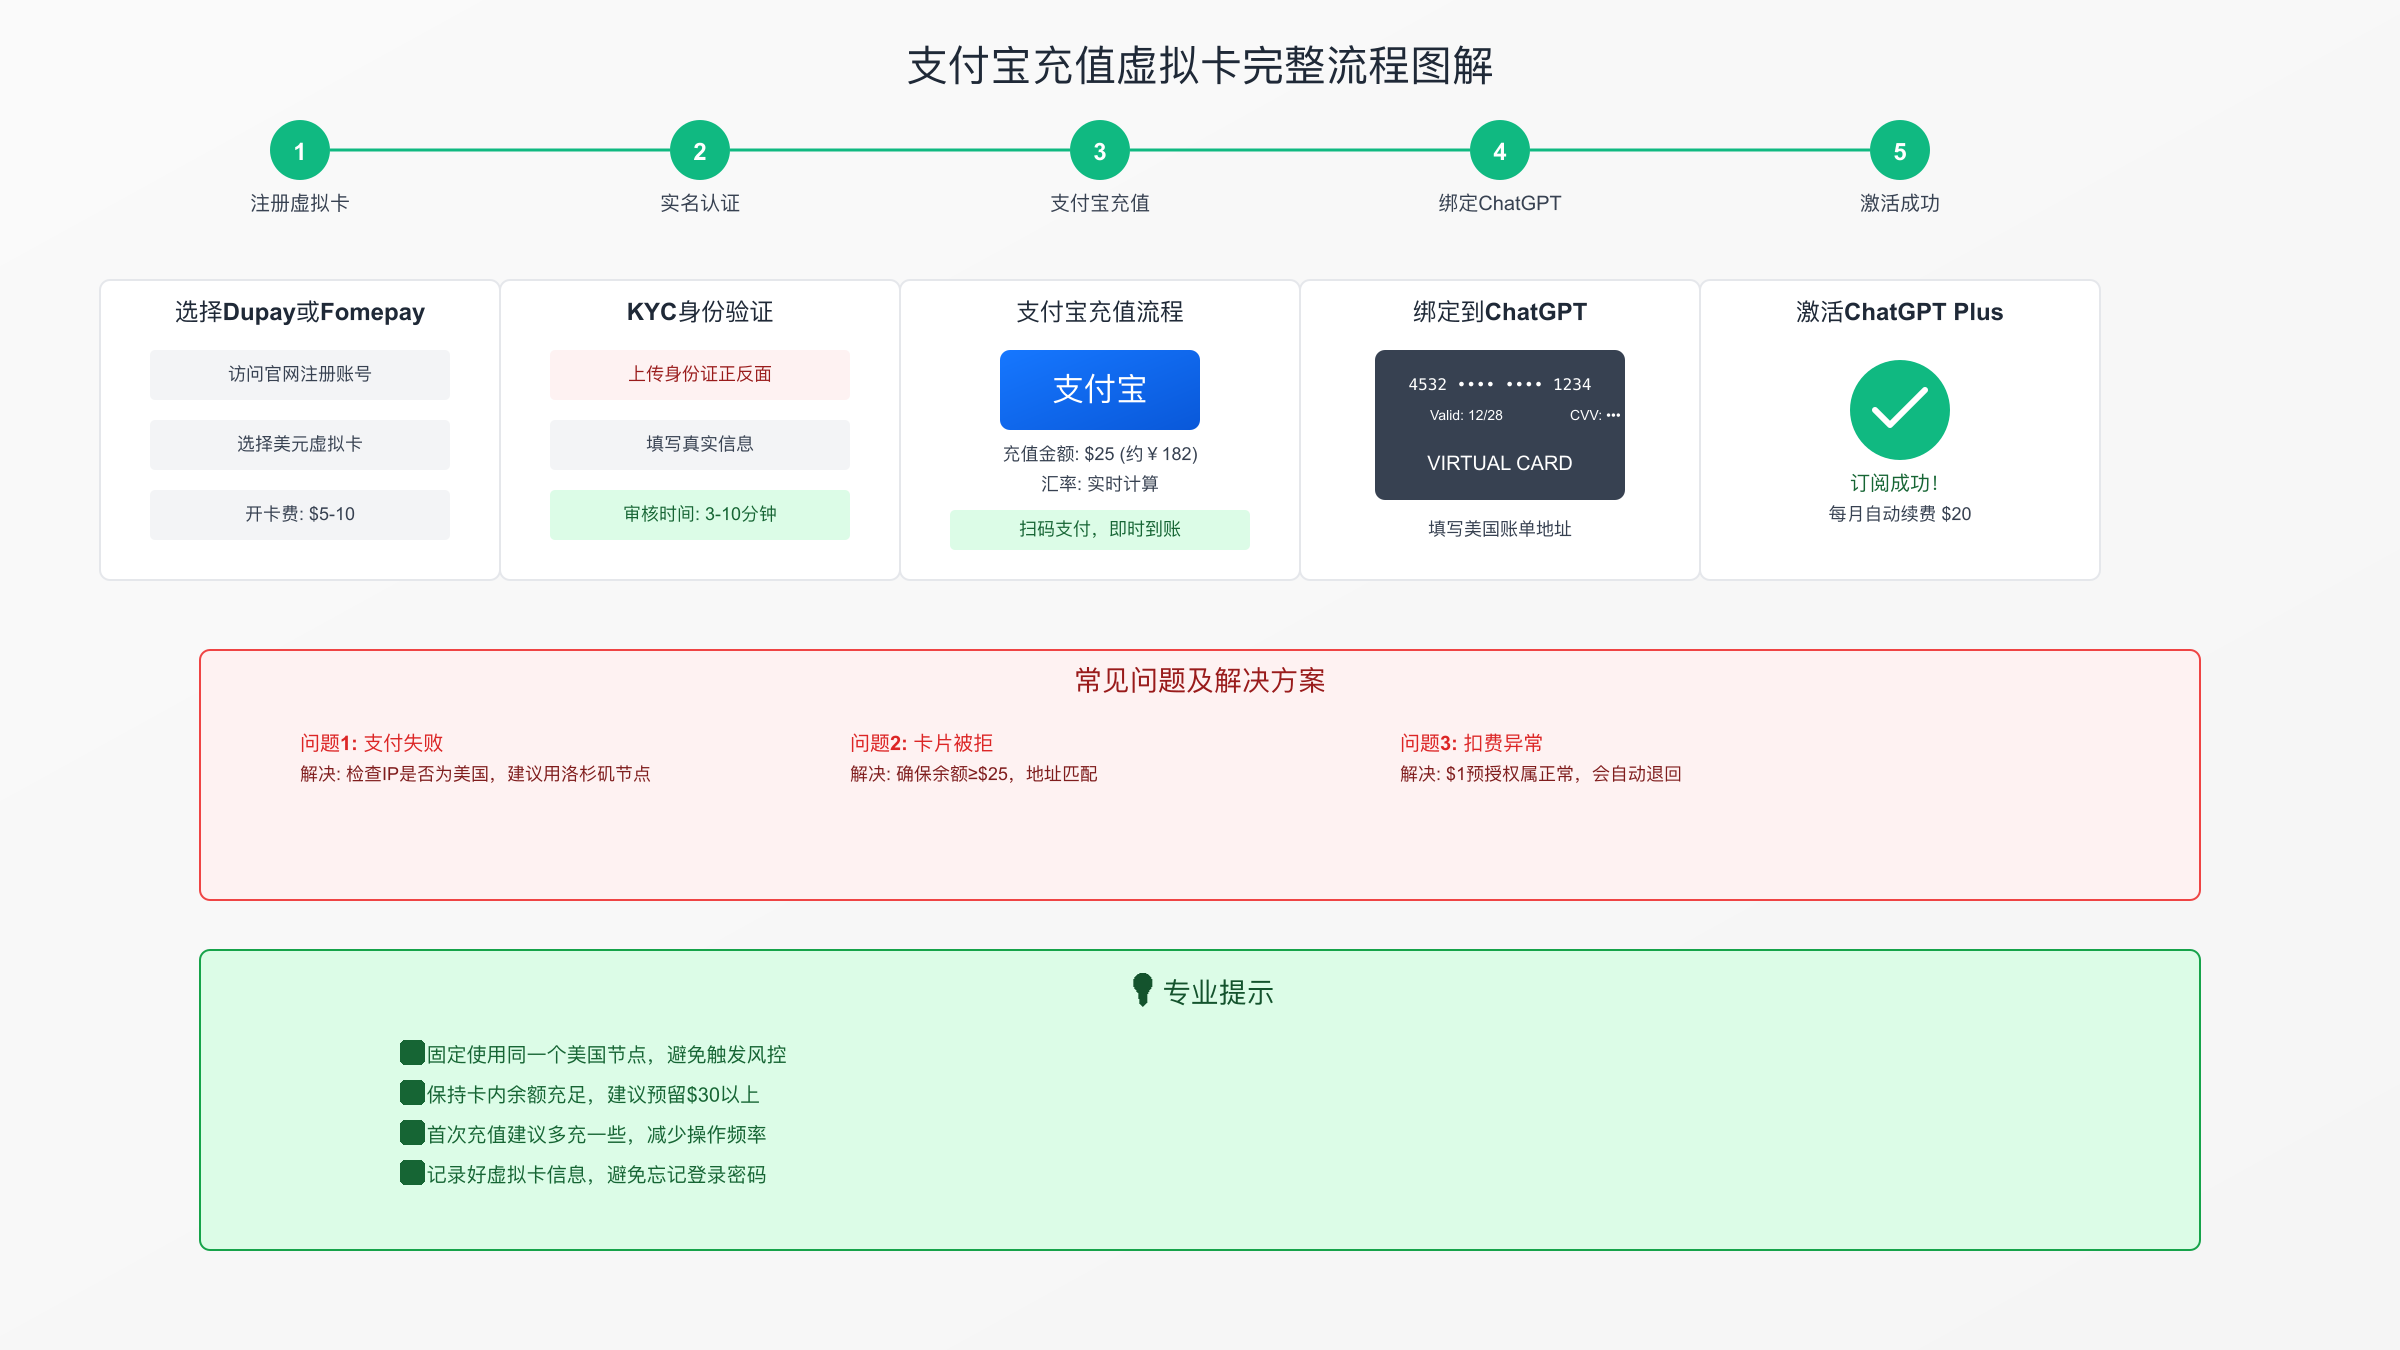This screenshot has width=2400, height=1350.
Task: Click page title 支付宝充值虚拟卡完整流程图解
Action: [x=1200, y=66]
